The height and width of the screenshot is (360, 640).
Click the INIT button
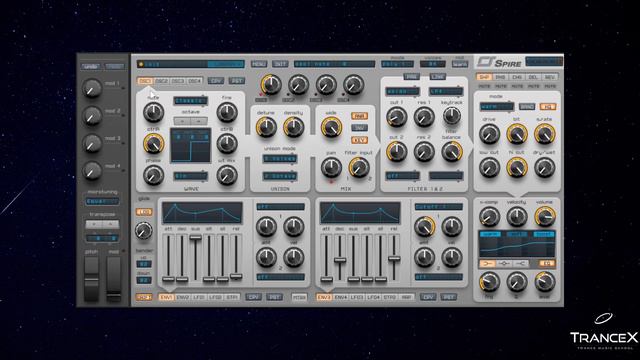280,64
